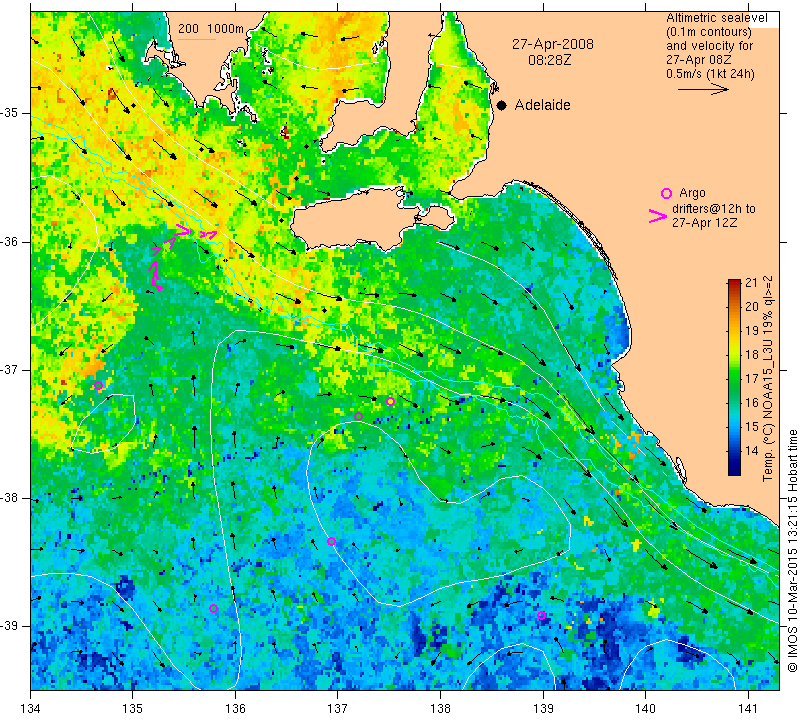The width and height of the screenshot is (800, 720).
Task: Click the Argo float marker near 135.8E 38.9S
Action: point(214,609)
